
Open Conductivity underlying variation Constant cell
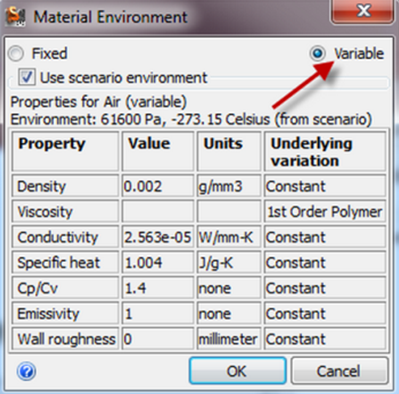[325, 237]
